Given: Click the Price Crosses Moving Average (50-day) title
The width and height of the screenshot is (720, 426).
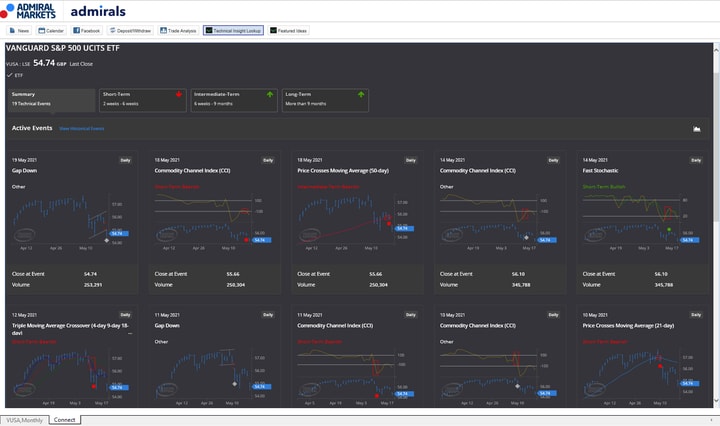Looking at the screenshot, I should (343, 171).
